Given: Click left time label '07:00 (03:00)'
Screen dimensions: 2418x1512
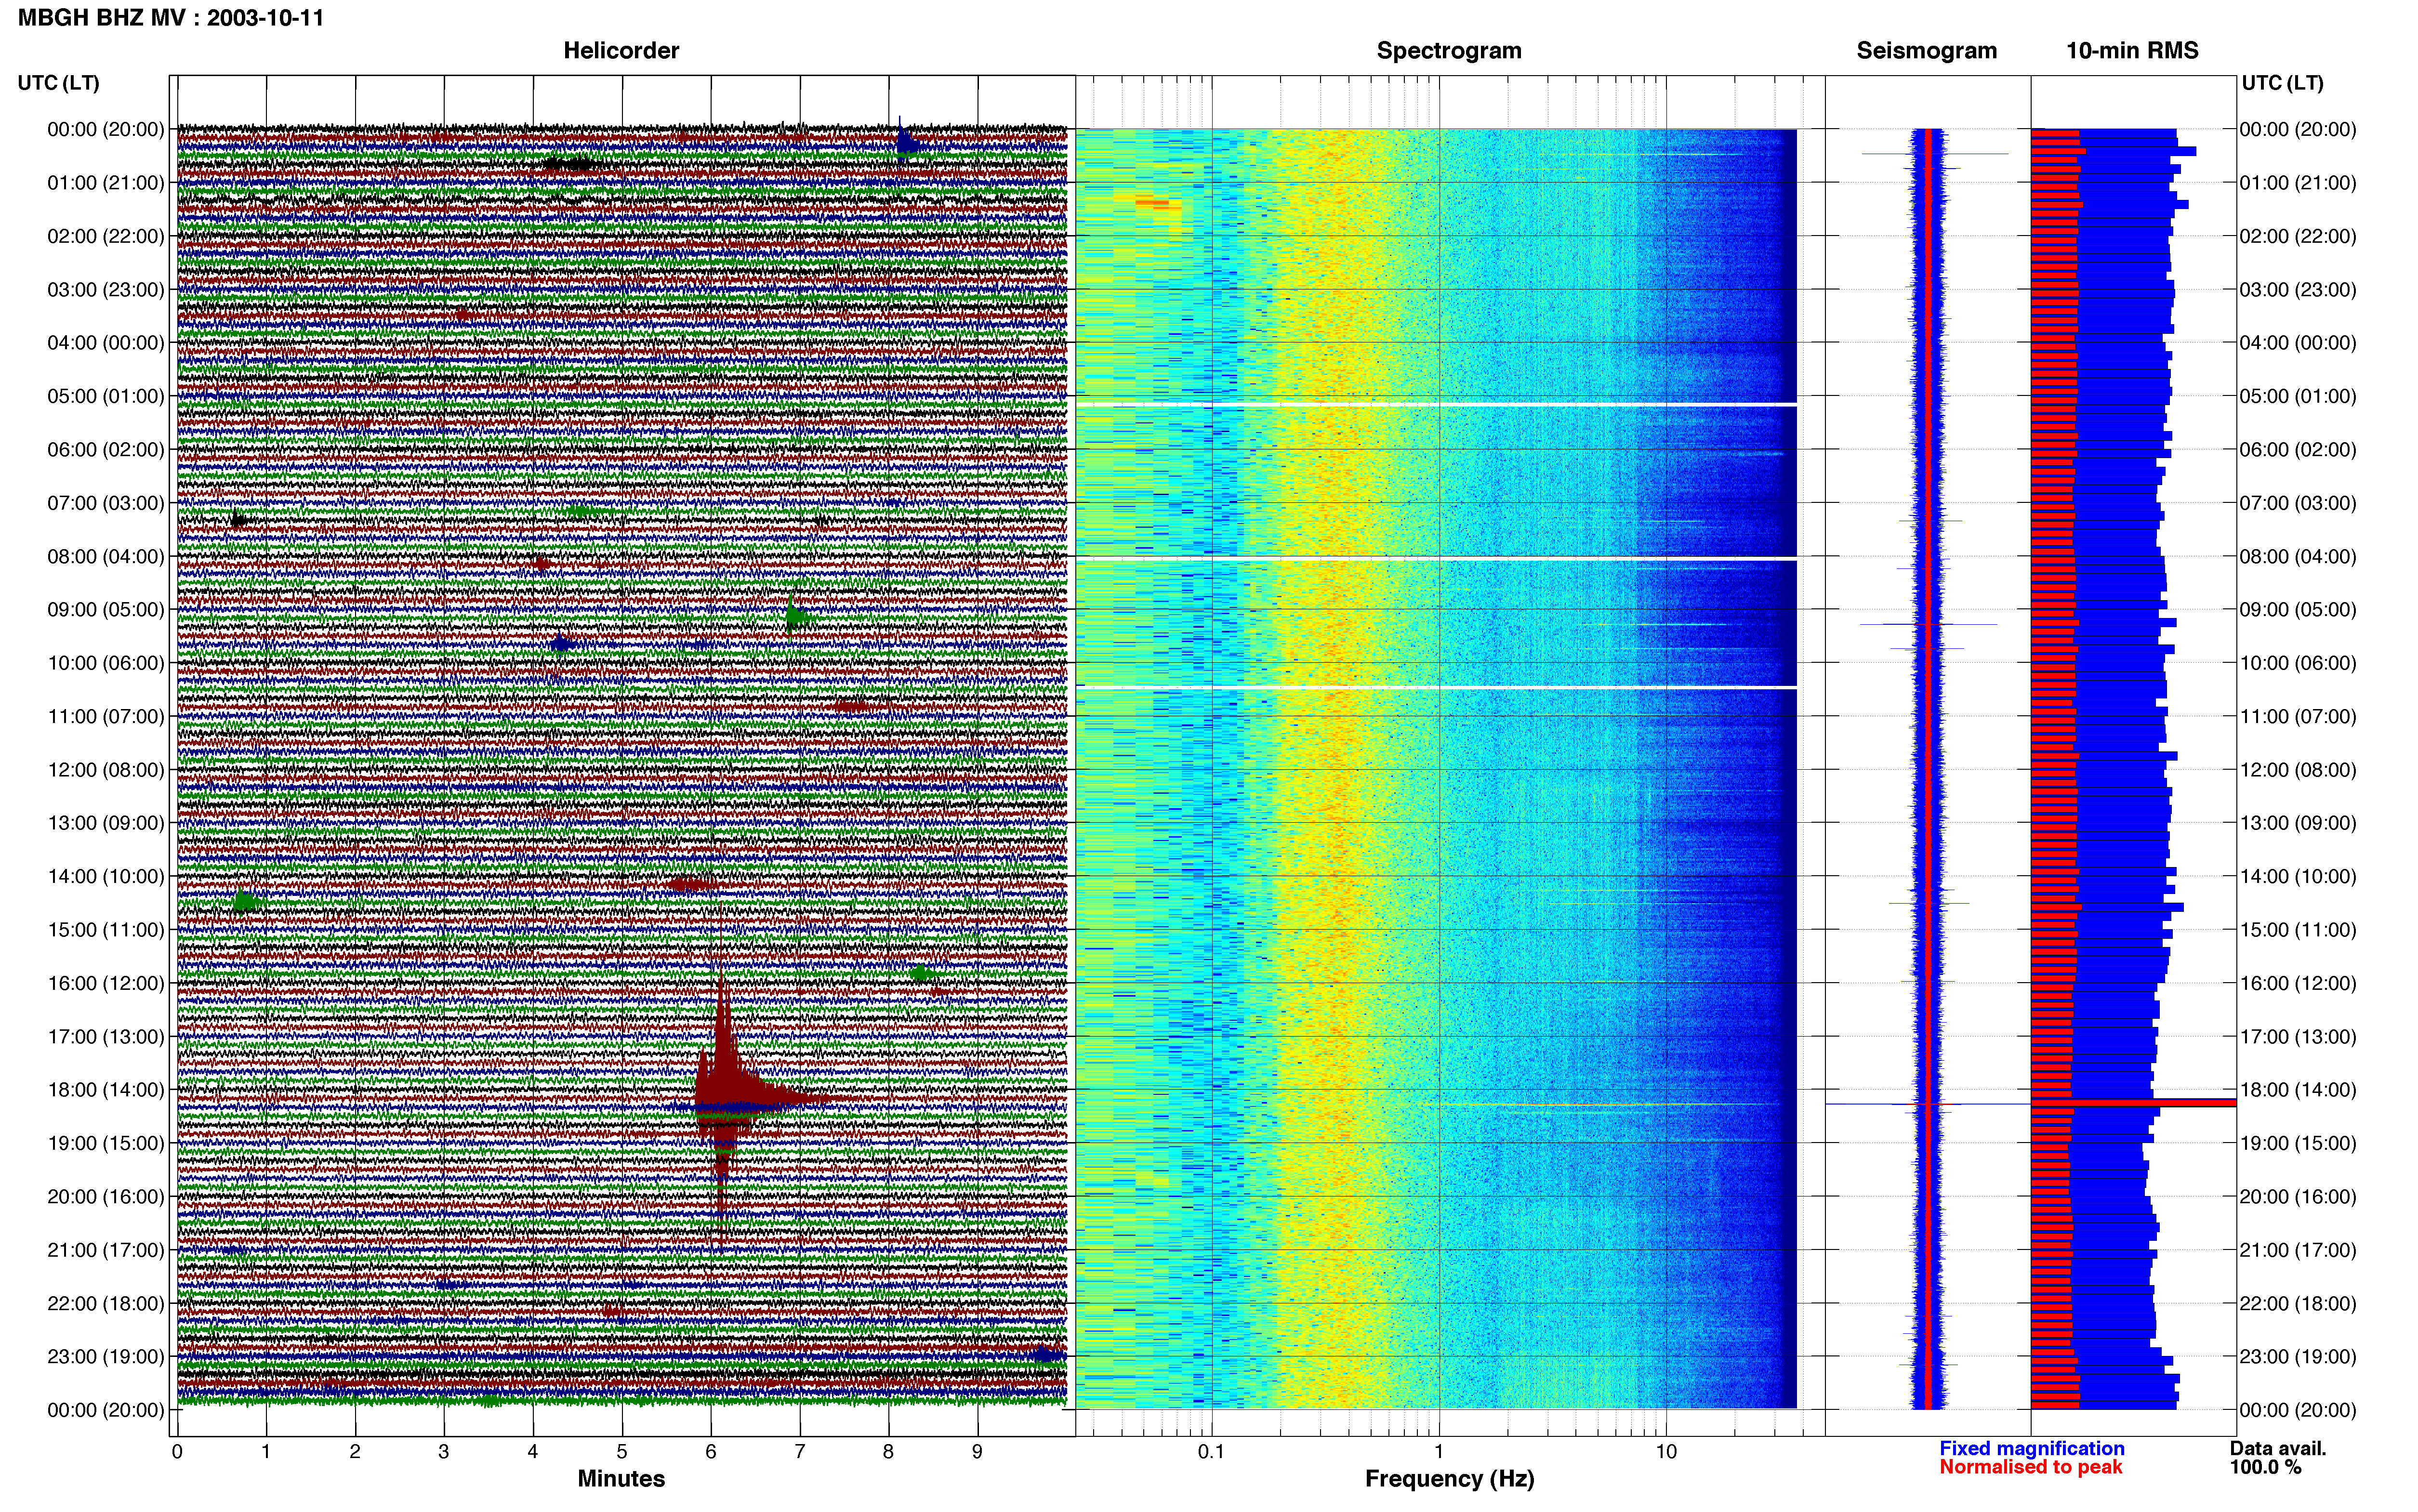Looking at the screenshot, I should coord(106,503).
